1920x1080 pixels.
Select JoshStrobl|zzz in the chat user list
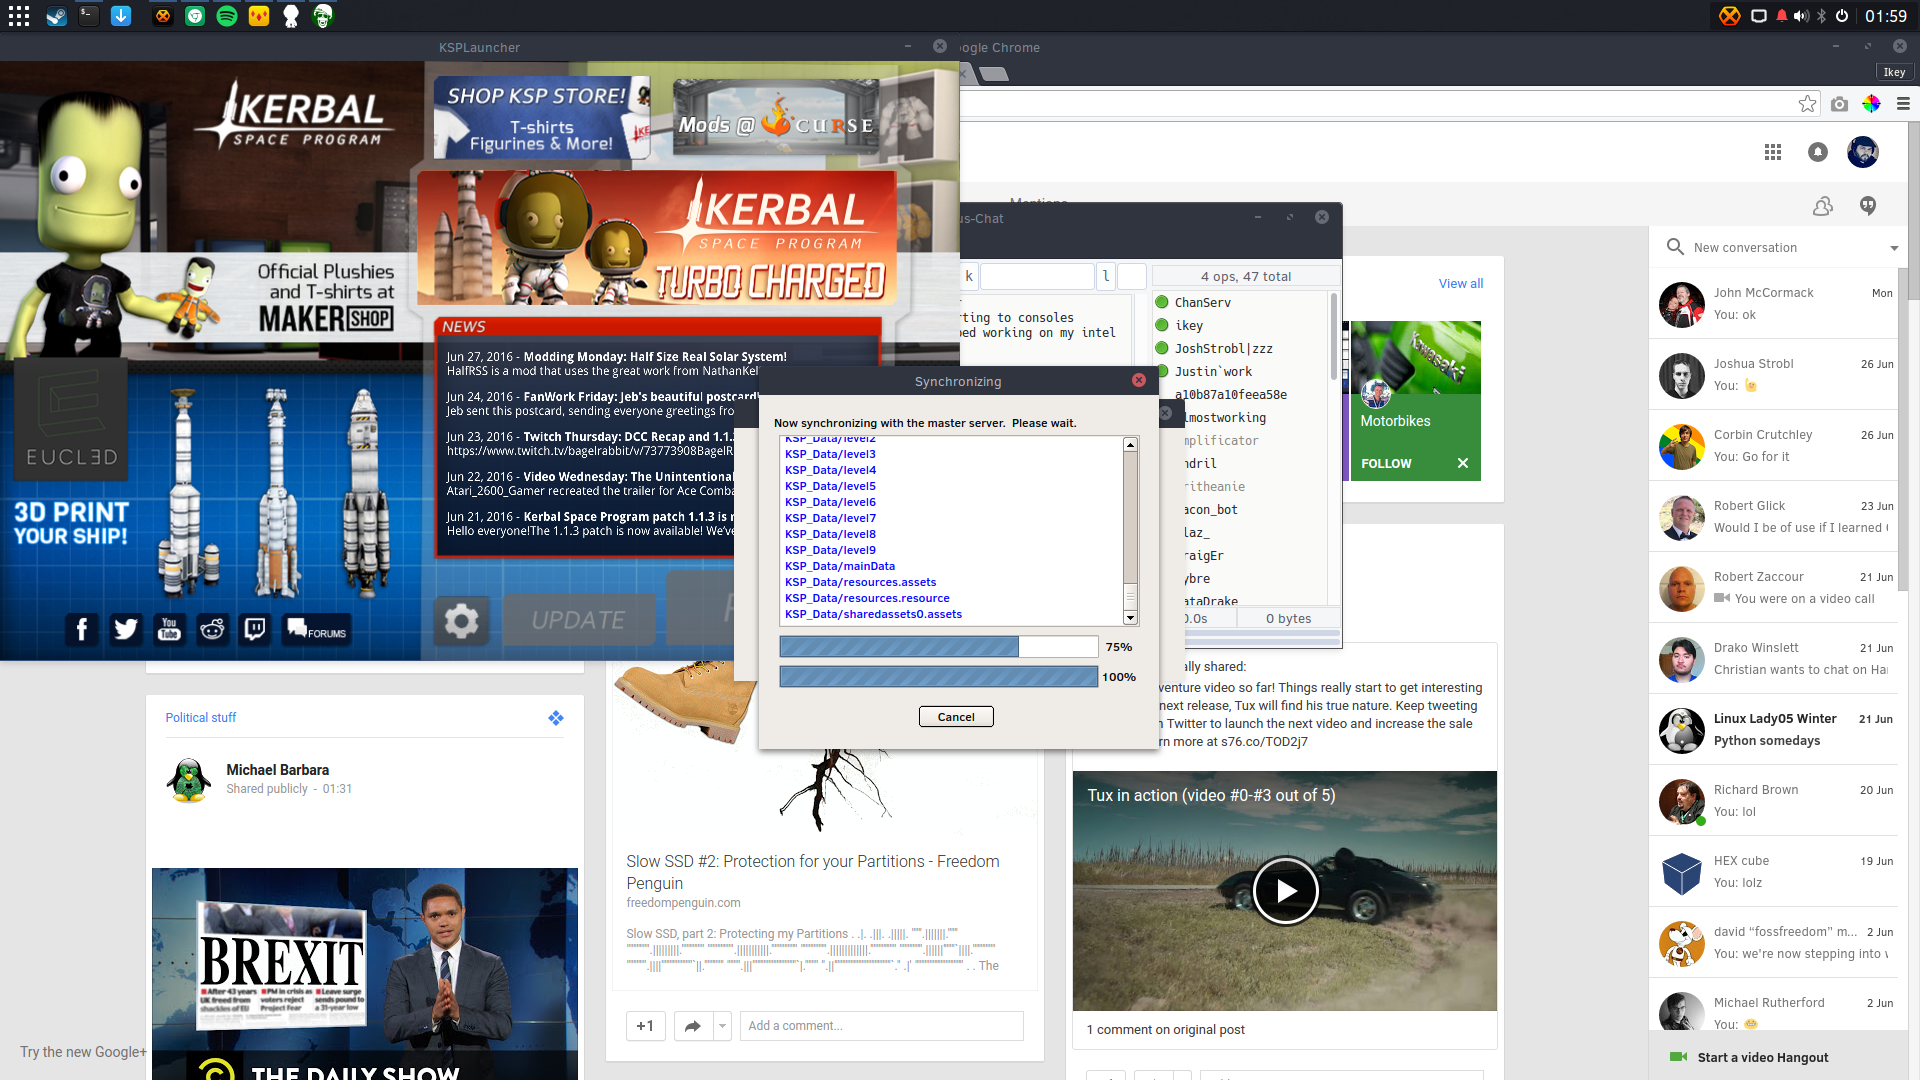pyautogui.click(x=1224, y=349)
